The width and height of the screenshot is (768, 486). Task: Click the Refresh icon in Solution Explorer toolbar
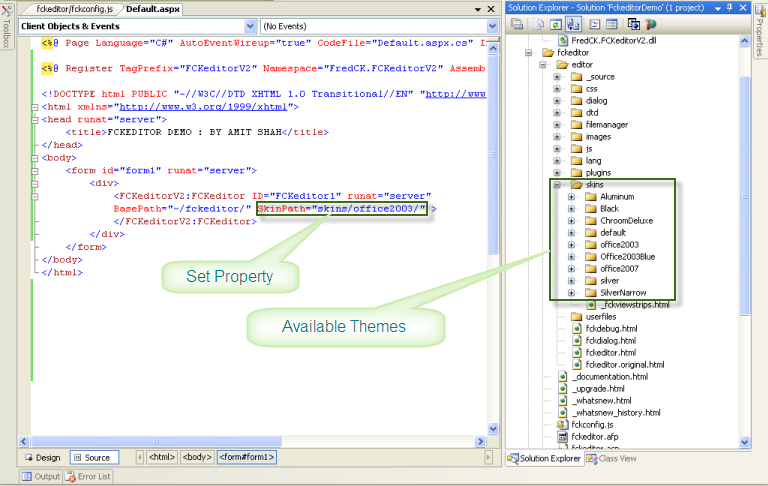tap(555, 24)
